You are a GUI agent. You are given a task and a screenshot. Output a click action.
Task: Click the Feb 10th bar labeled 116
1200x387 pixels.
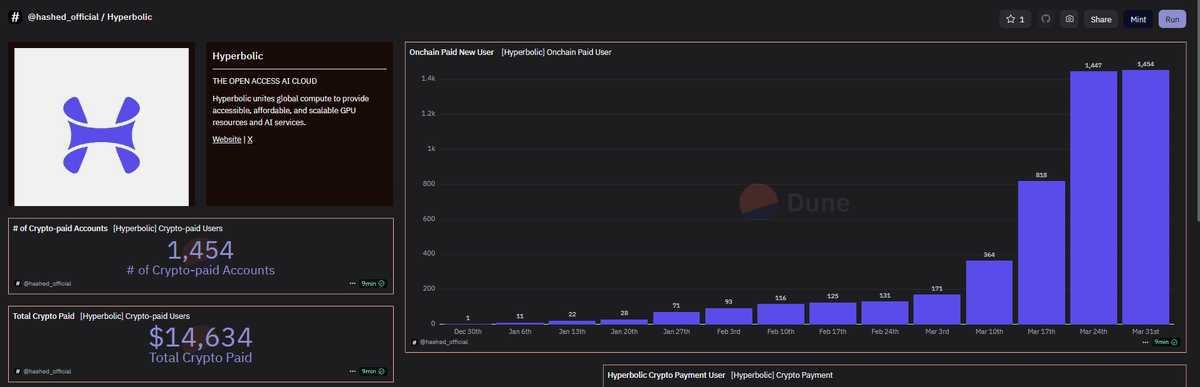pyautogui.click(x=781, y=314)
